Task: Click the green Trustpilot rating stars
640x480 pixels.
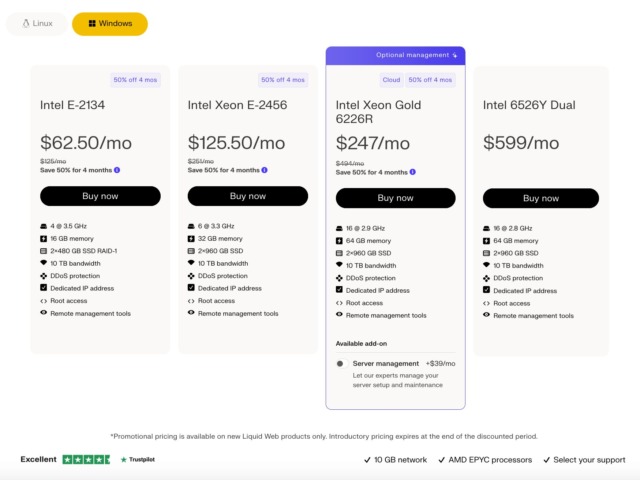Action: (x=86, y=460)
